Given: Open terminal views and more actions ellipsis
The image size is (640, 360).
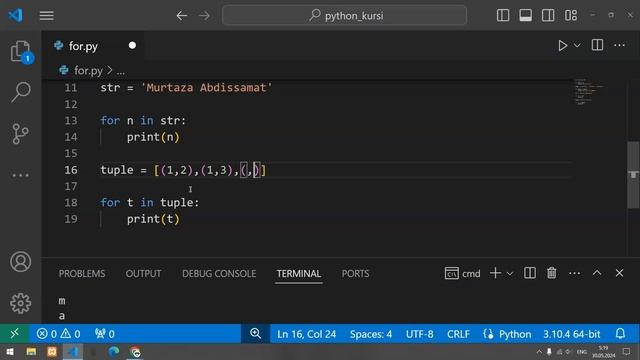Looking at the screenshot, I should point(574,273).
